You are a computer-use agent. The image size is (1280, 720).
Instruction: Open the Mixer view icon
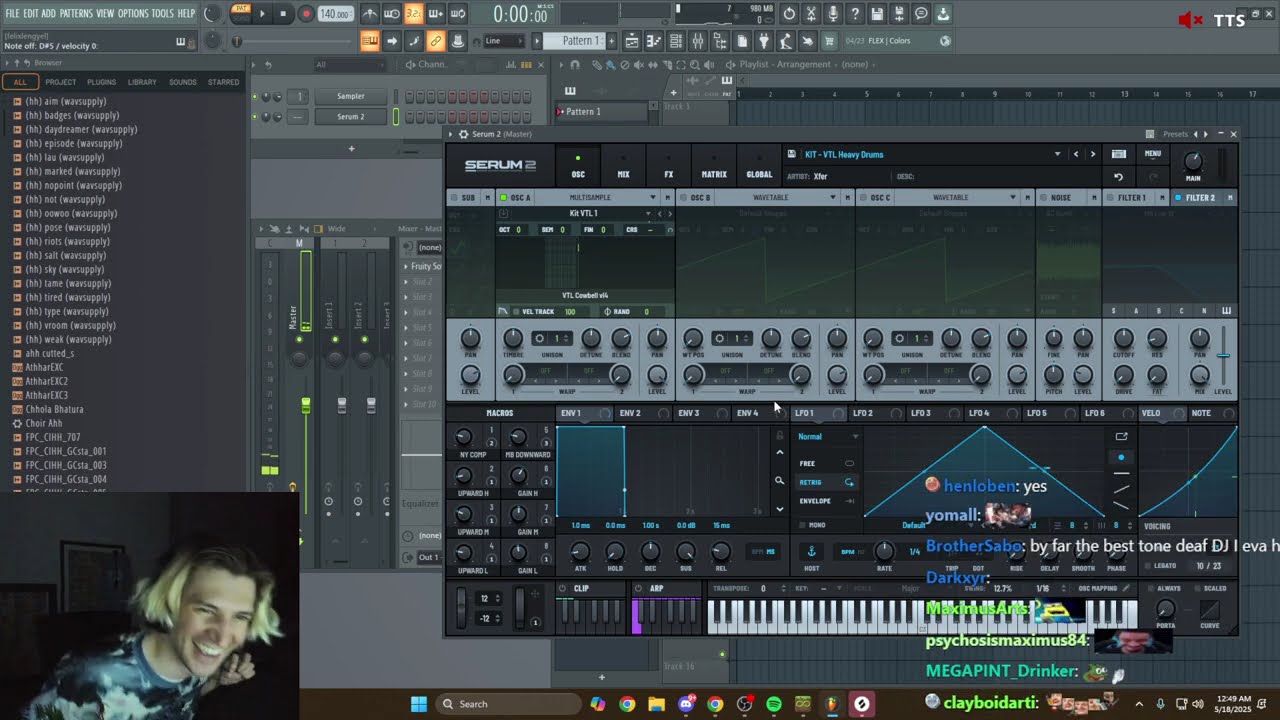(698, 41)
